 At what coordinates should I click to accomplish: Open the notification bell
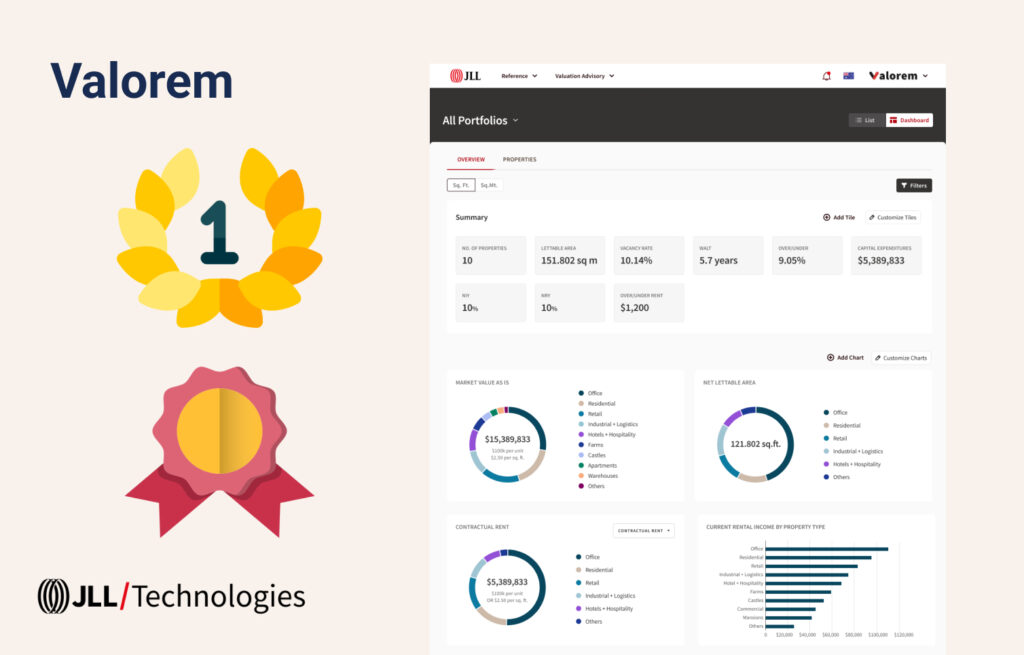pyautogui.click(x=826, y=76)
